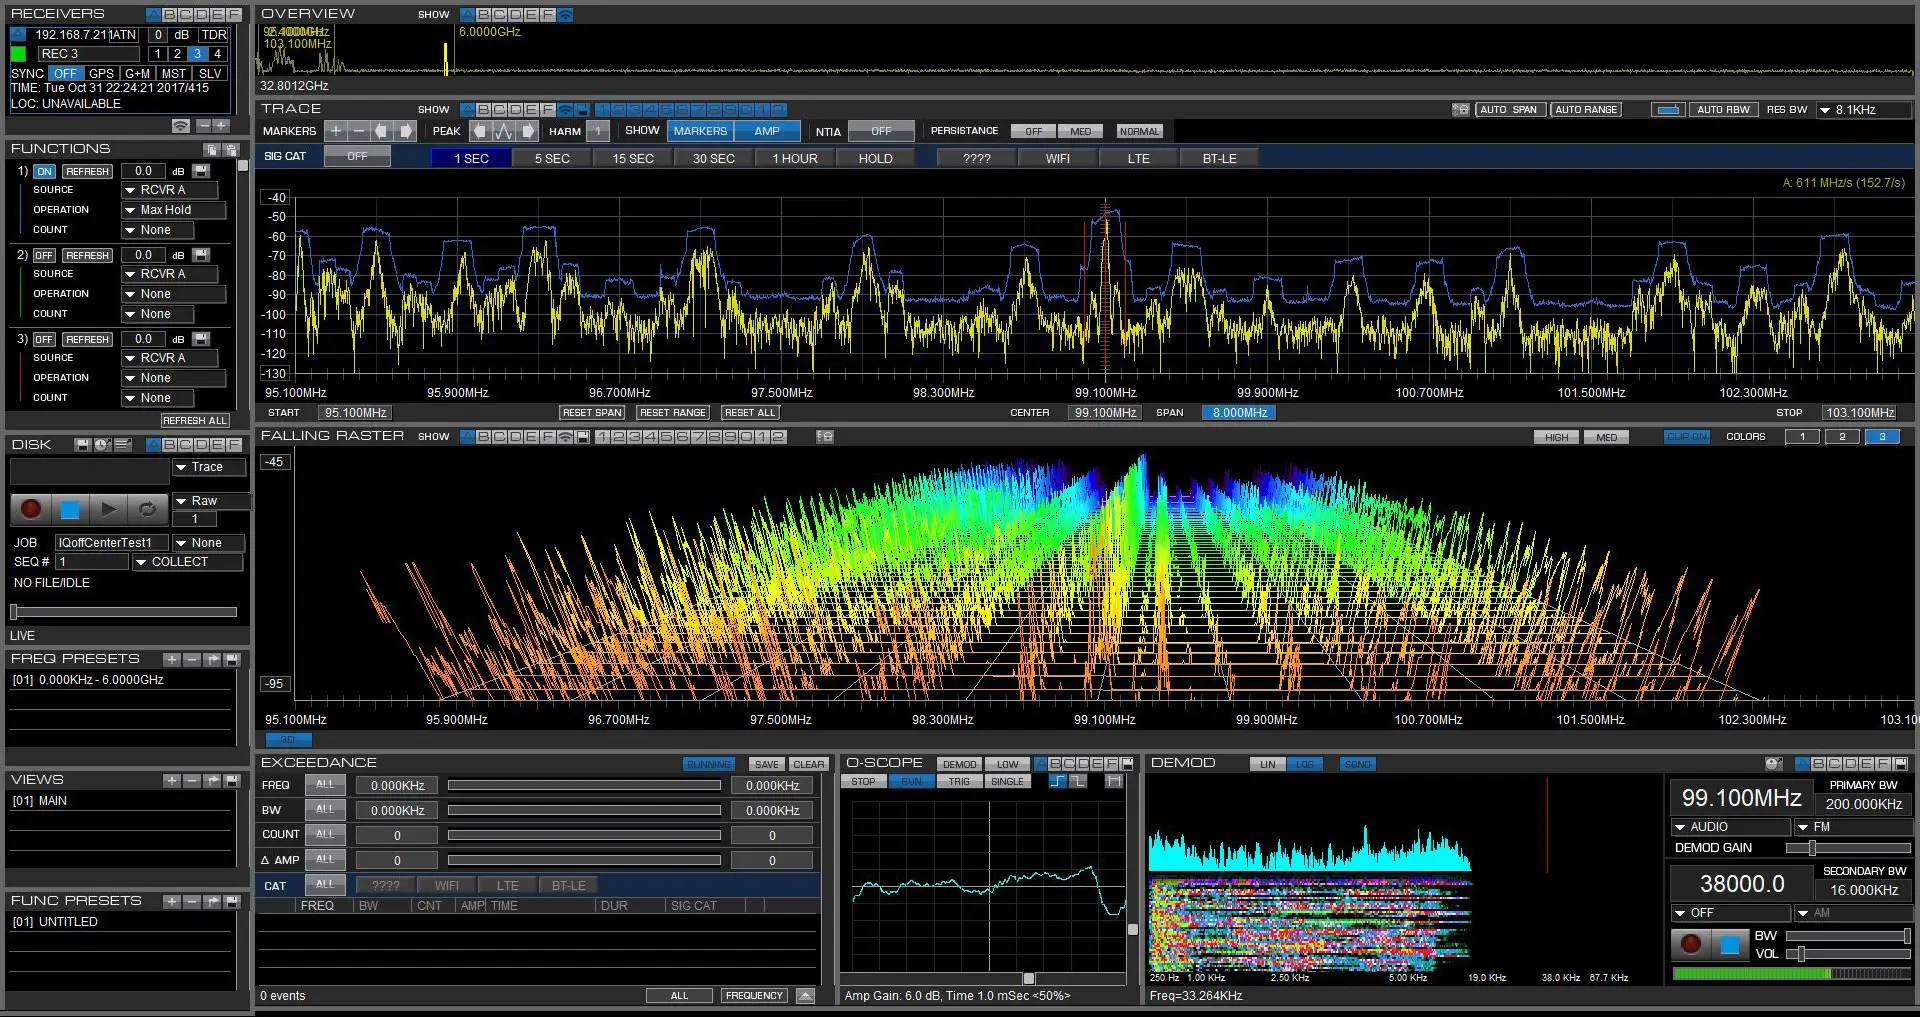Screen dimensions: 1920x1017
Task: Save frequency presets with floppy icon
Action: 232,660
